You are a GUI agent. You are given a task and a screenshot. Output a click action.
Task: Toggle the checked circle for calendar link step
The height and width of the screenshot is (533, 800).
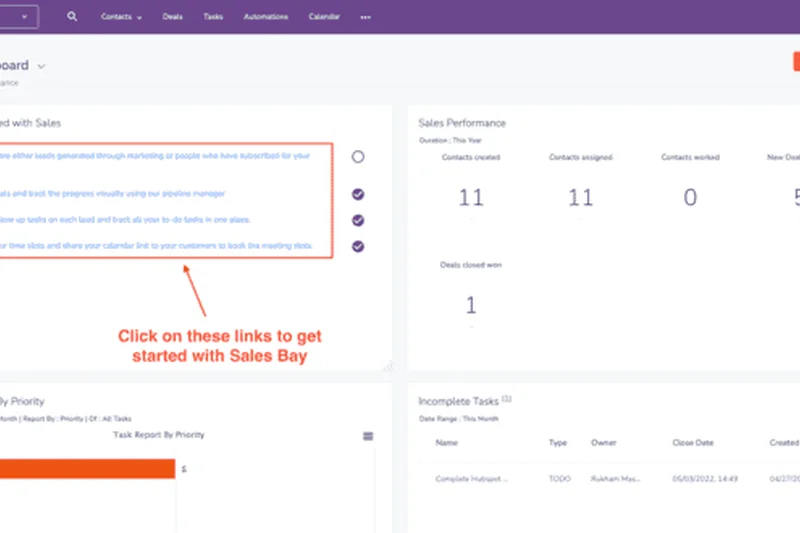[x=358, y=246]
